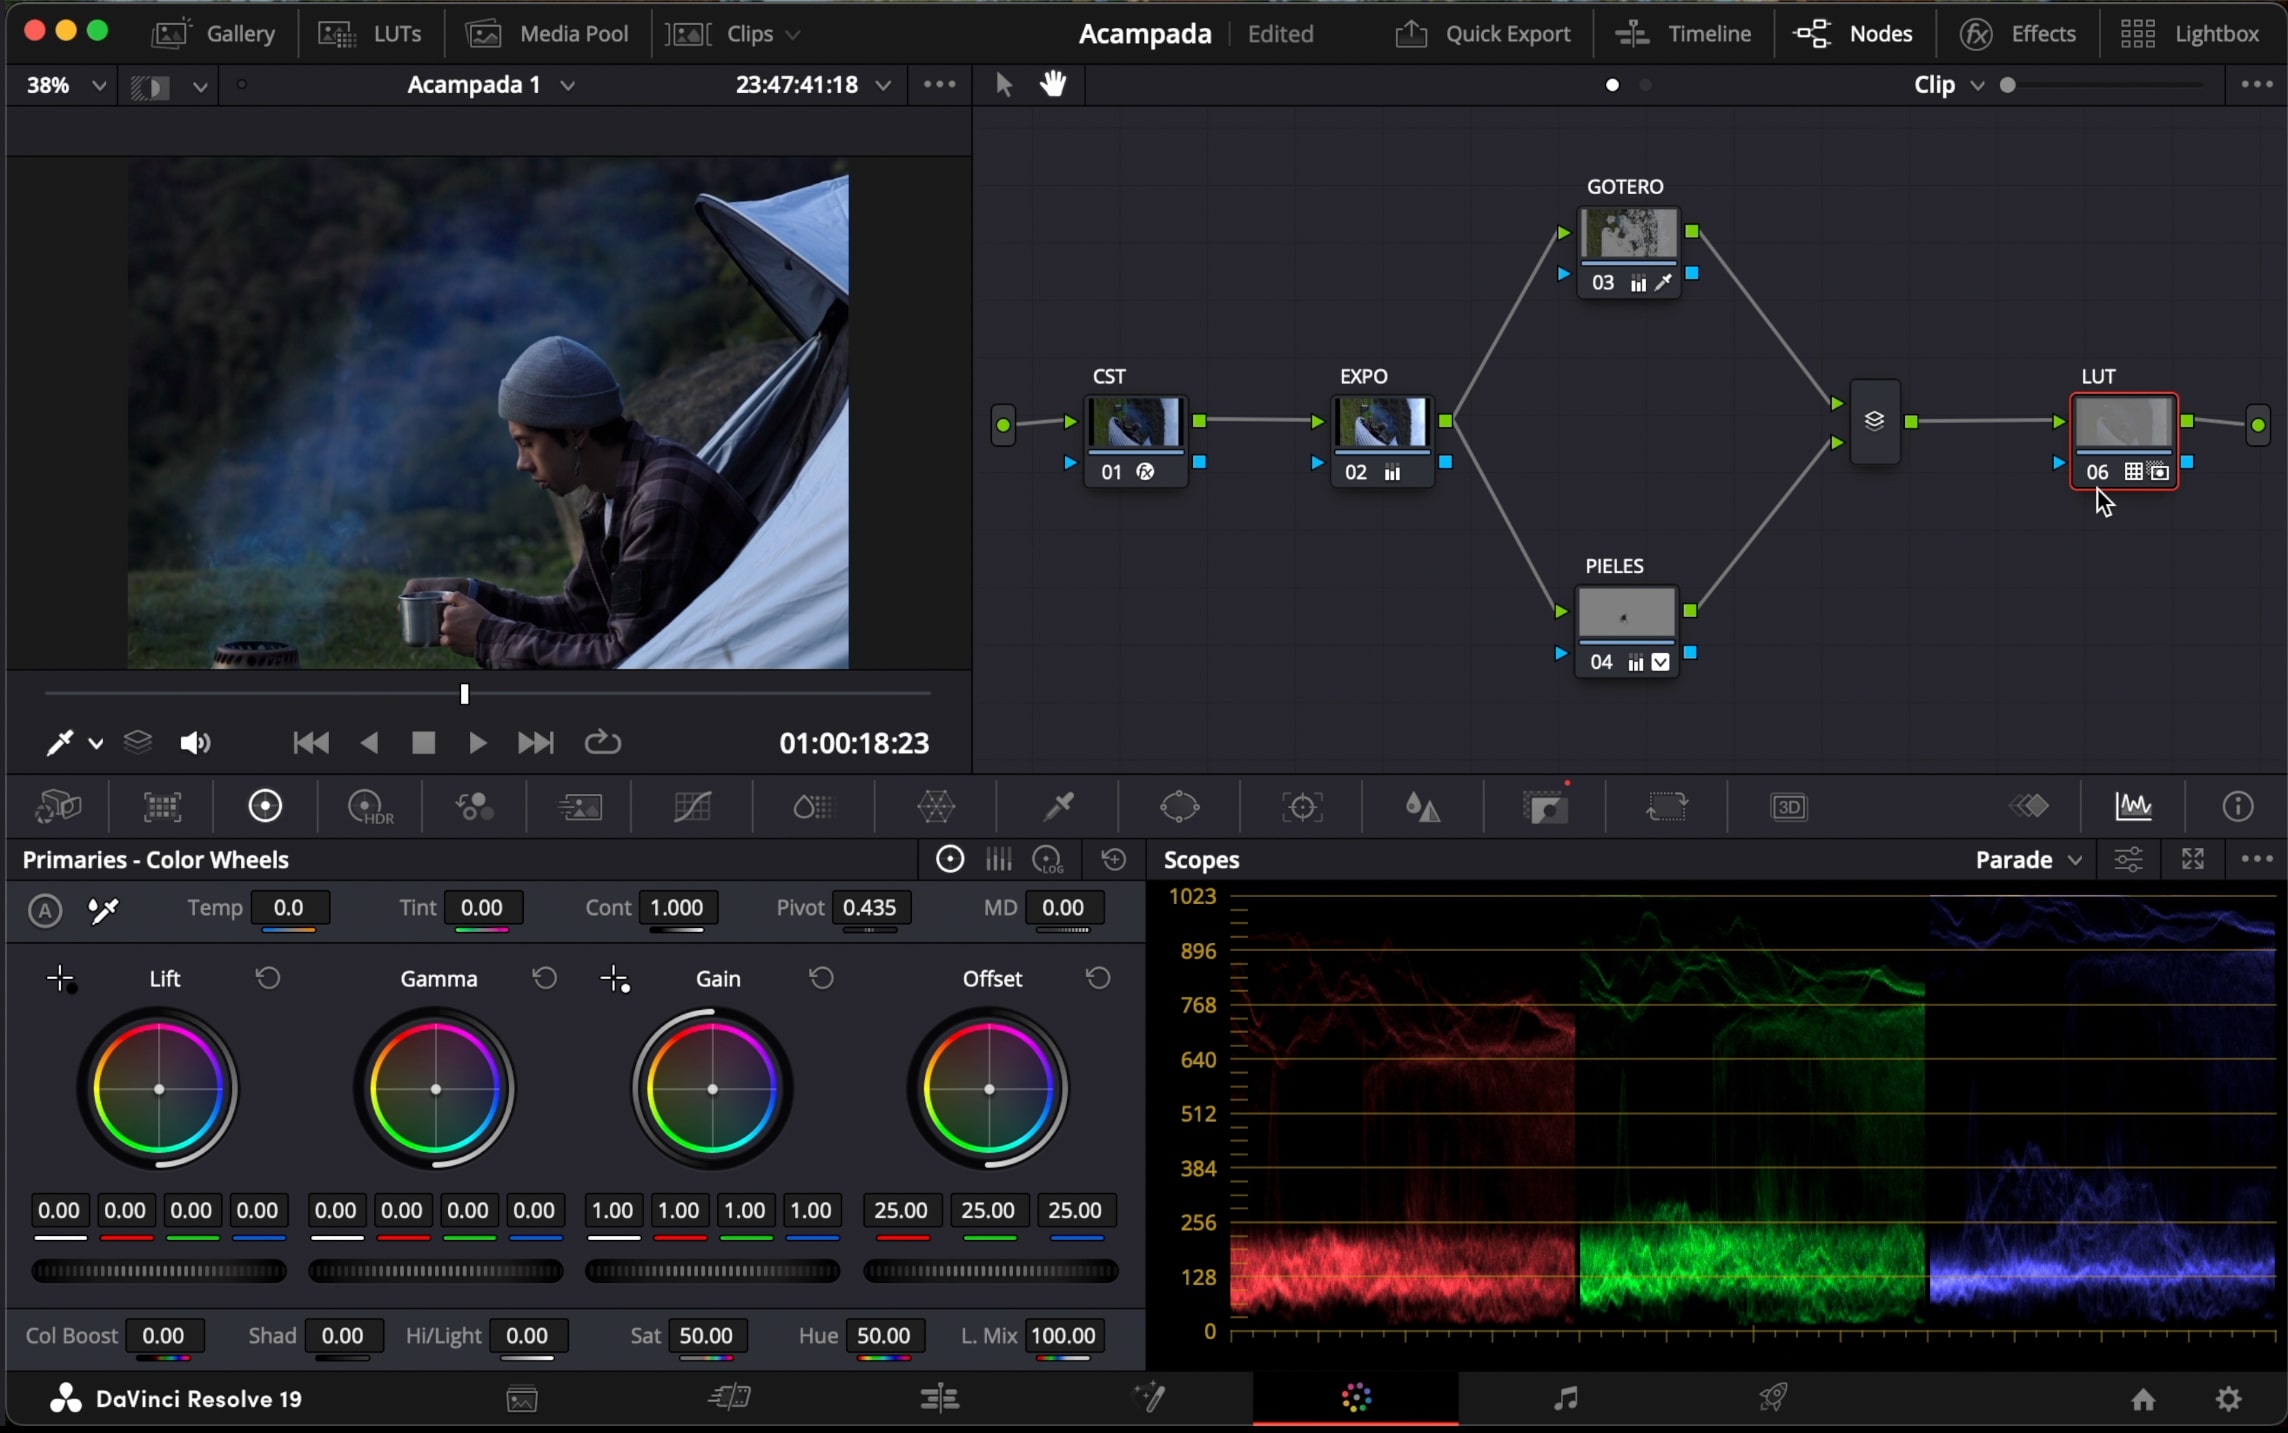Open the Parade scope type dropdown

(x=2028, y=860)
